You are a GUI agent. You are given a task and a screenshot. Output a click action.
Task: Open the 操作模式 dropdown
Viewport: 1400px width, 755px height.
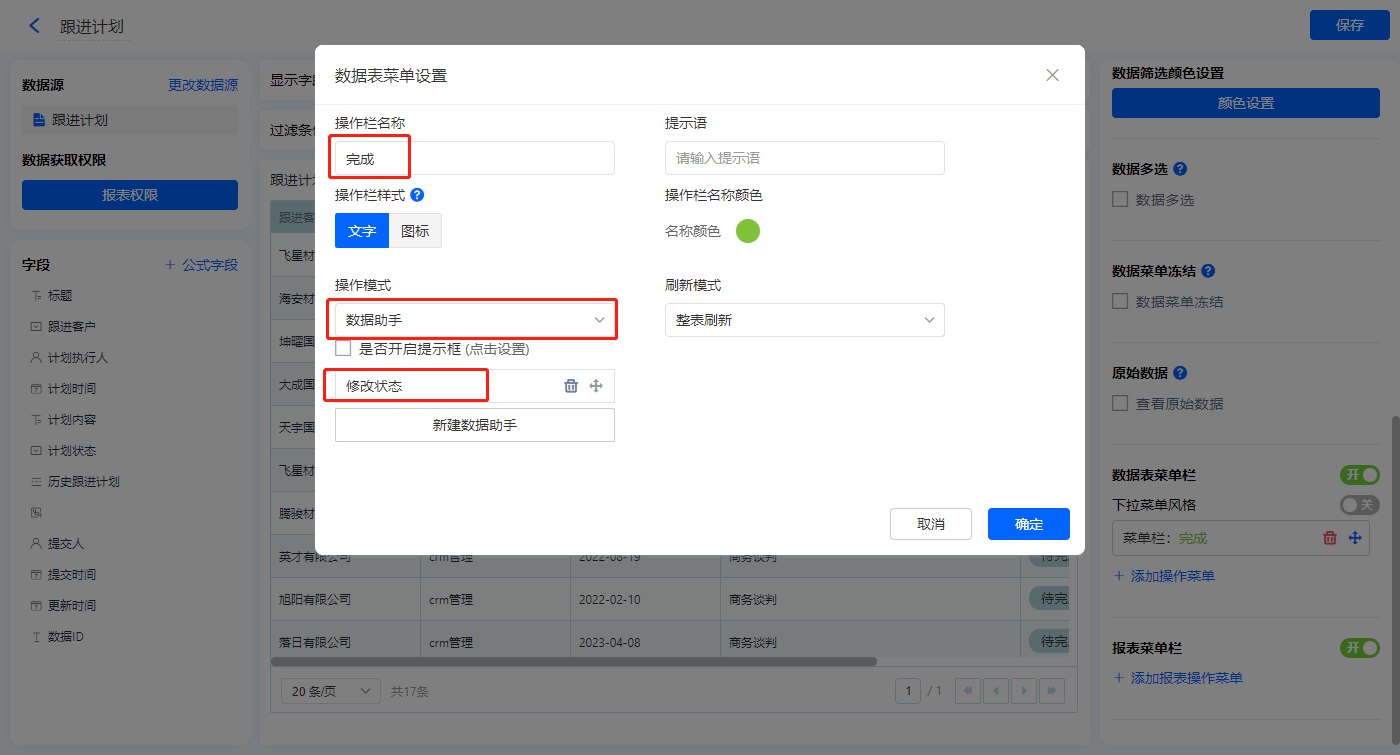click(x=475, y=320)
